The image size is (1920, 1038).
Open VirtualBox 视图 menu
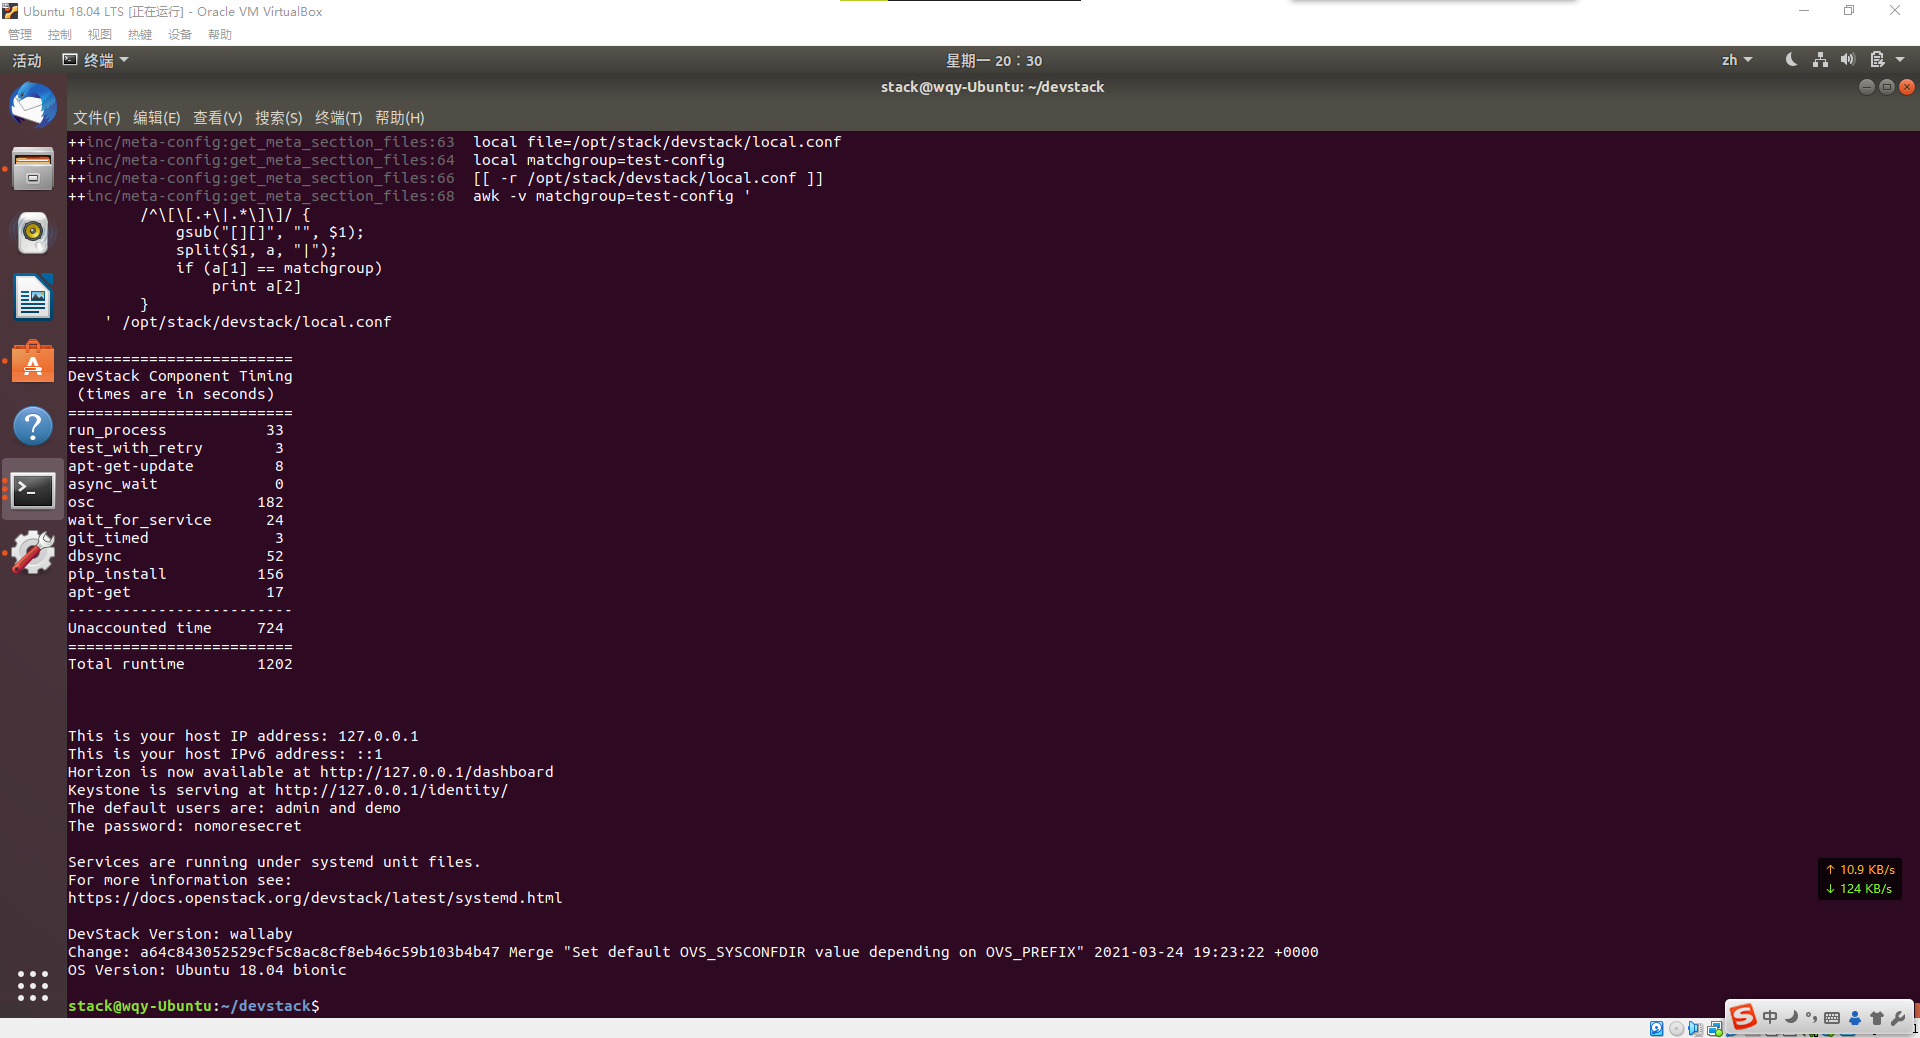click(100, 35)
